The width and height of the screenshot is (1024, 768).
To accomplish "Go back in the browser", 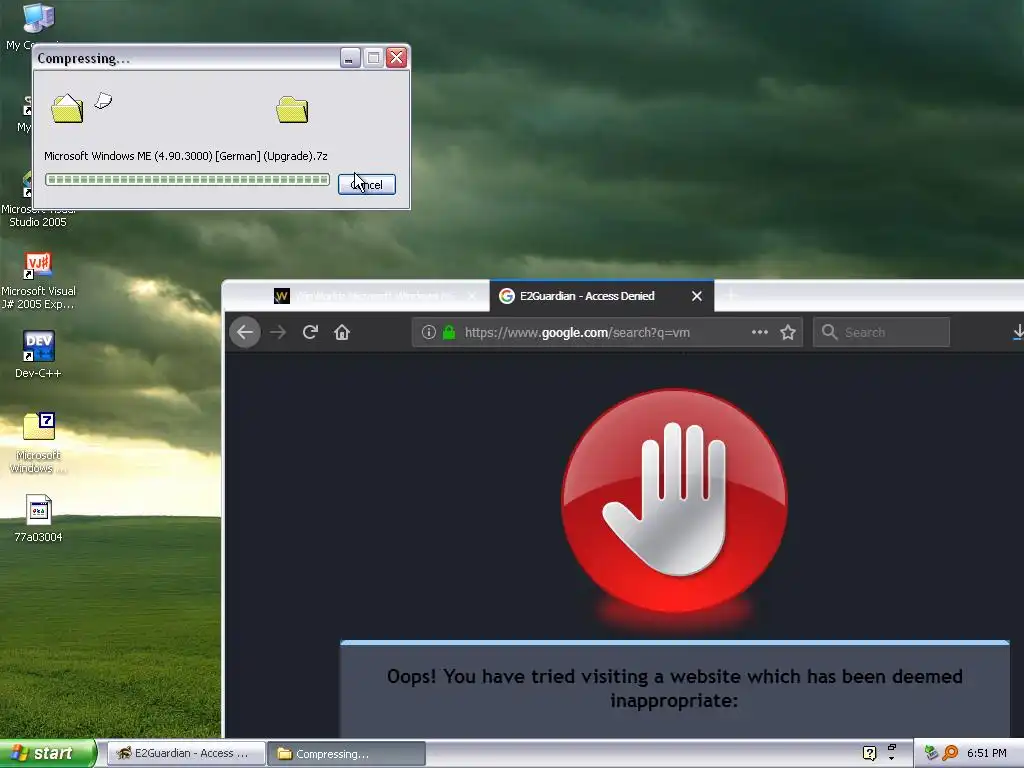I will point(245,332).
